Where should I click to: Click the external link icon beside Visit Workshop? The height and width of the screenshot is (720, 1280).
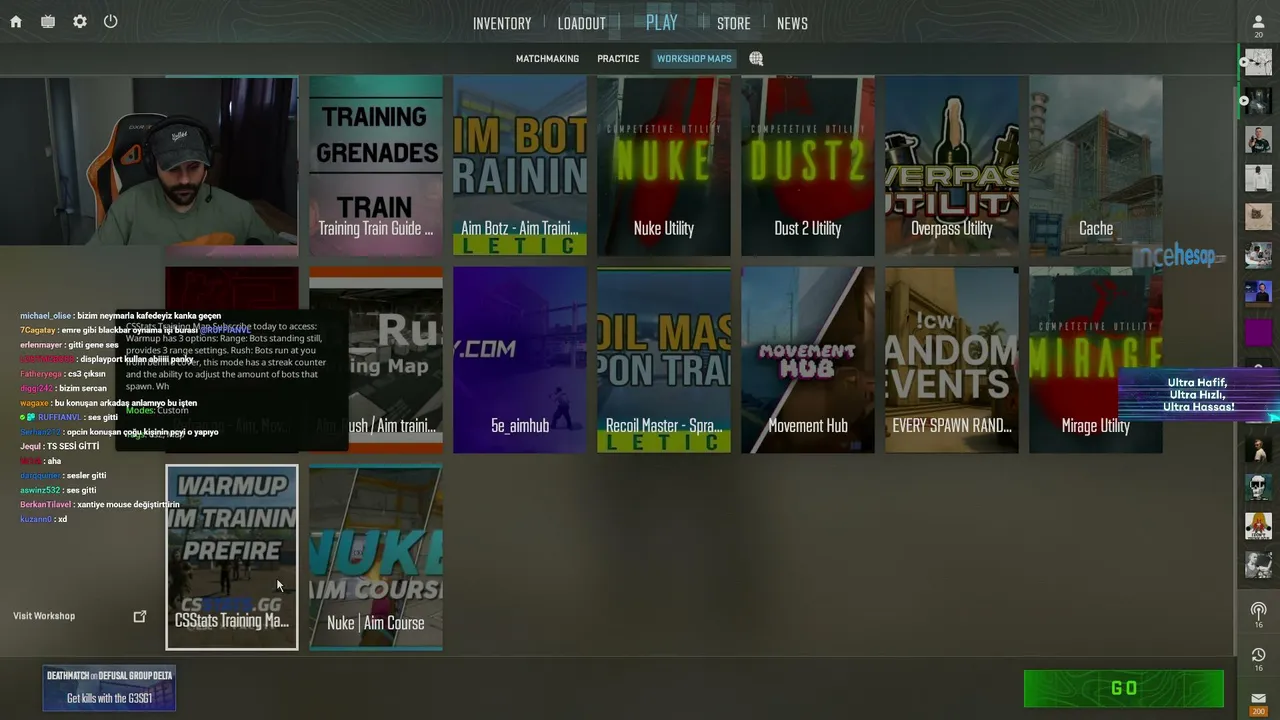pos(140,616)
